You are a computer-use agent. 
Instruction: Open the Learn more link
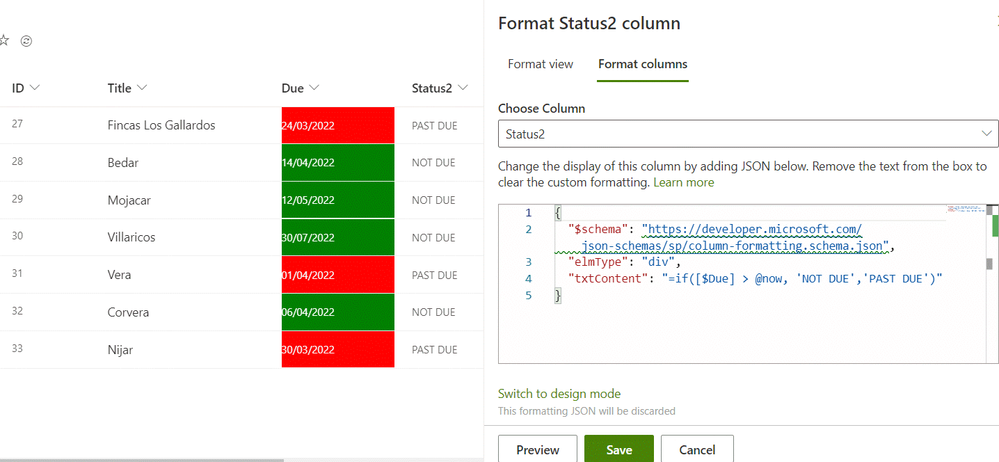(x=684, y=183)
